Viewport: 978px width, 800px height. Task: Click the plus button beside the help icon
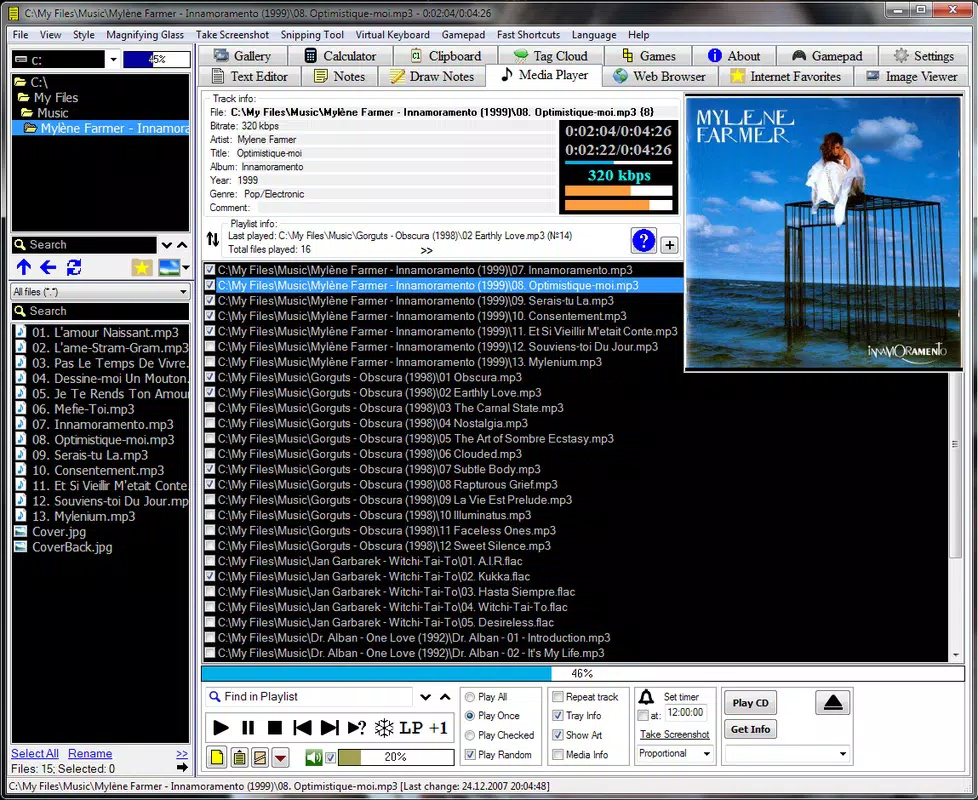point(669,245)
